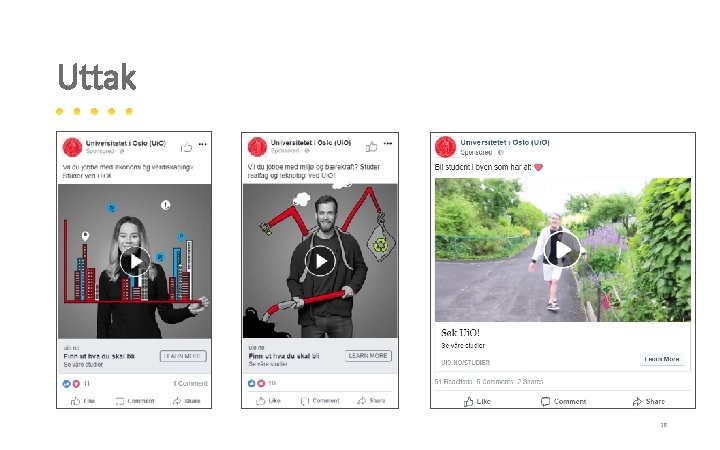
Task: Open the 1 Comment link on first ad
Action: click(x=191, y=383)
